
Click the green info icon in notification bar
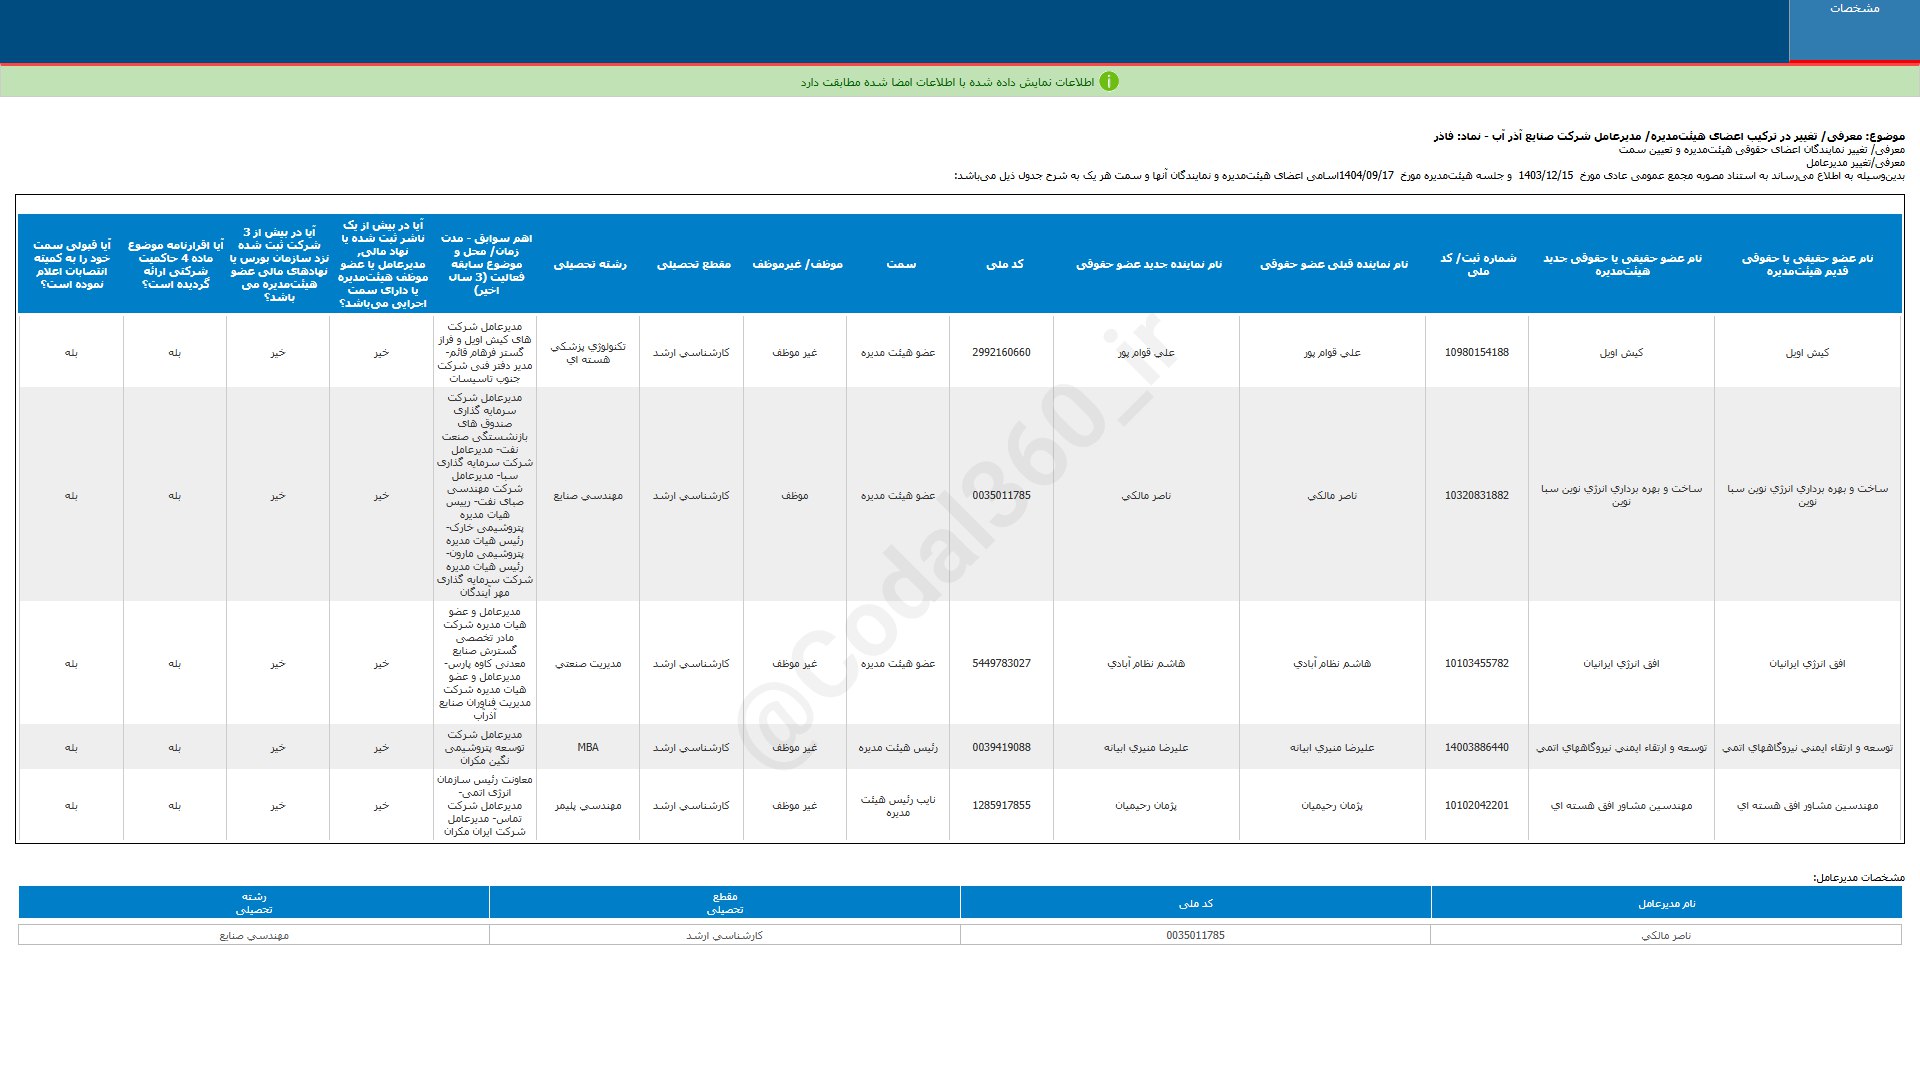pos(1108,82)
